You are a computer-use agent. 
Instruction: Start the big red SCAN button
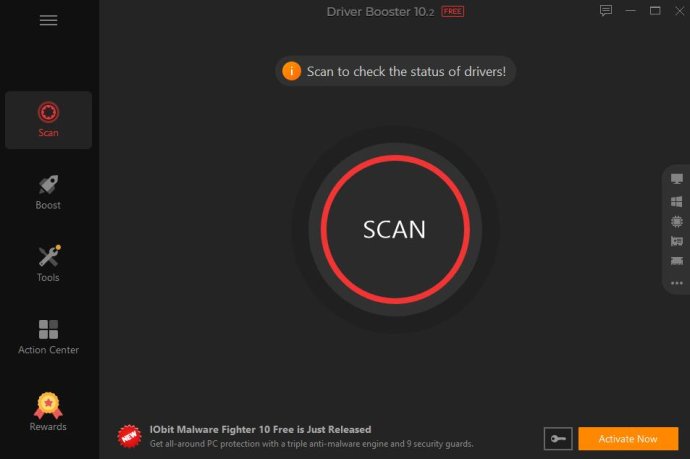point(395,229)
